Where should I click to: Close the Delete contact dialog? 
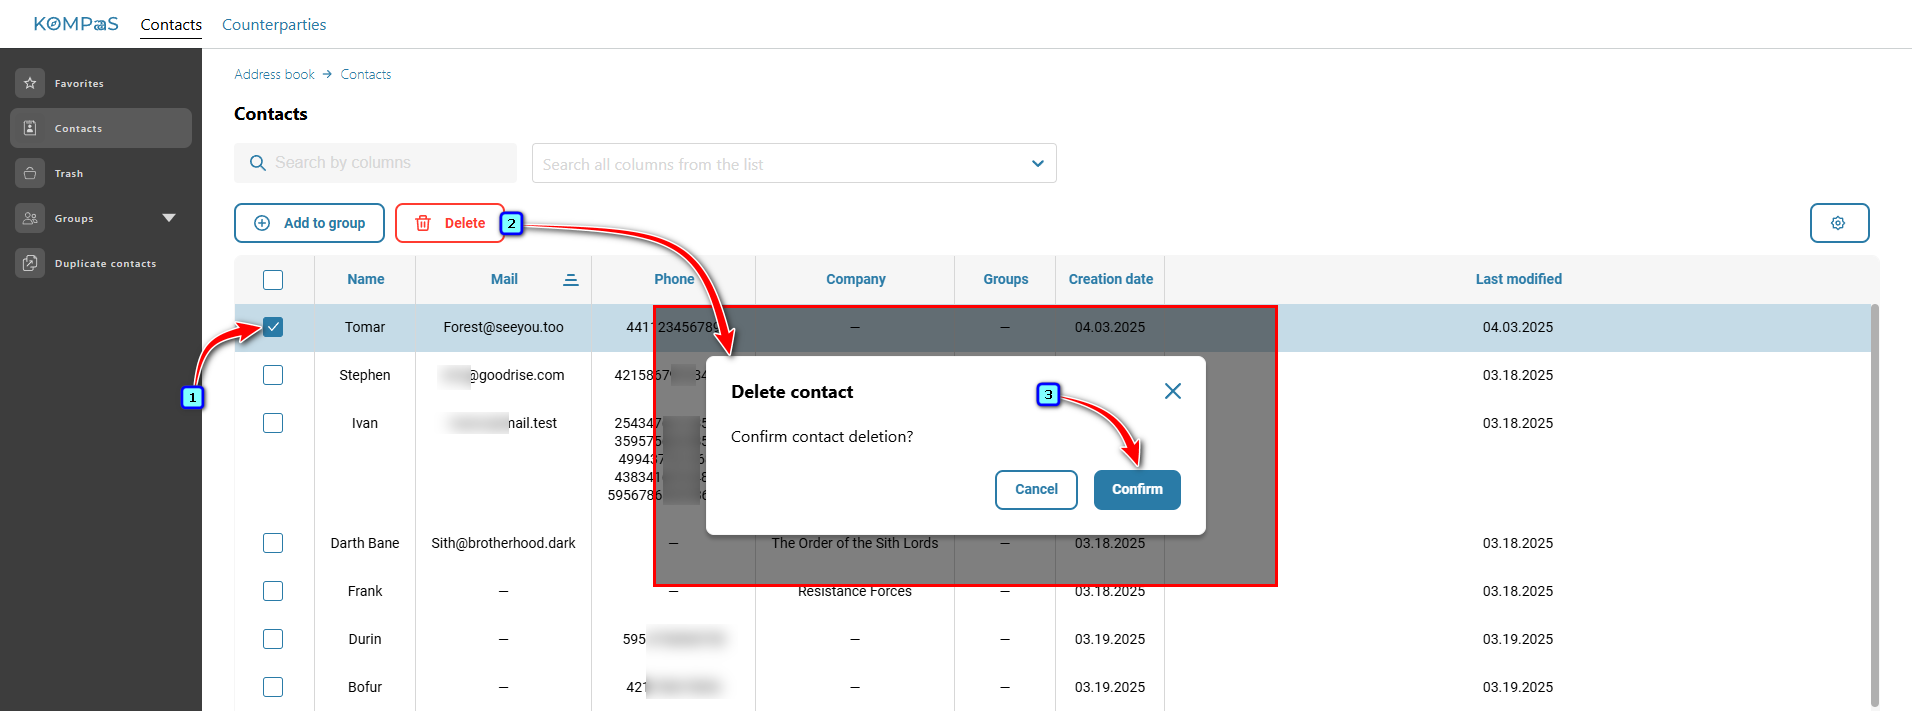pos(1173,391)
